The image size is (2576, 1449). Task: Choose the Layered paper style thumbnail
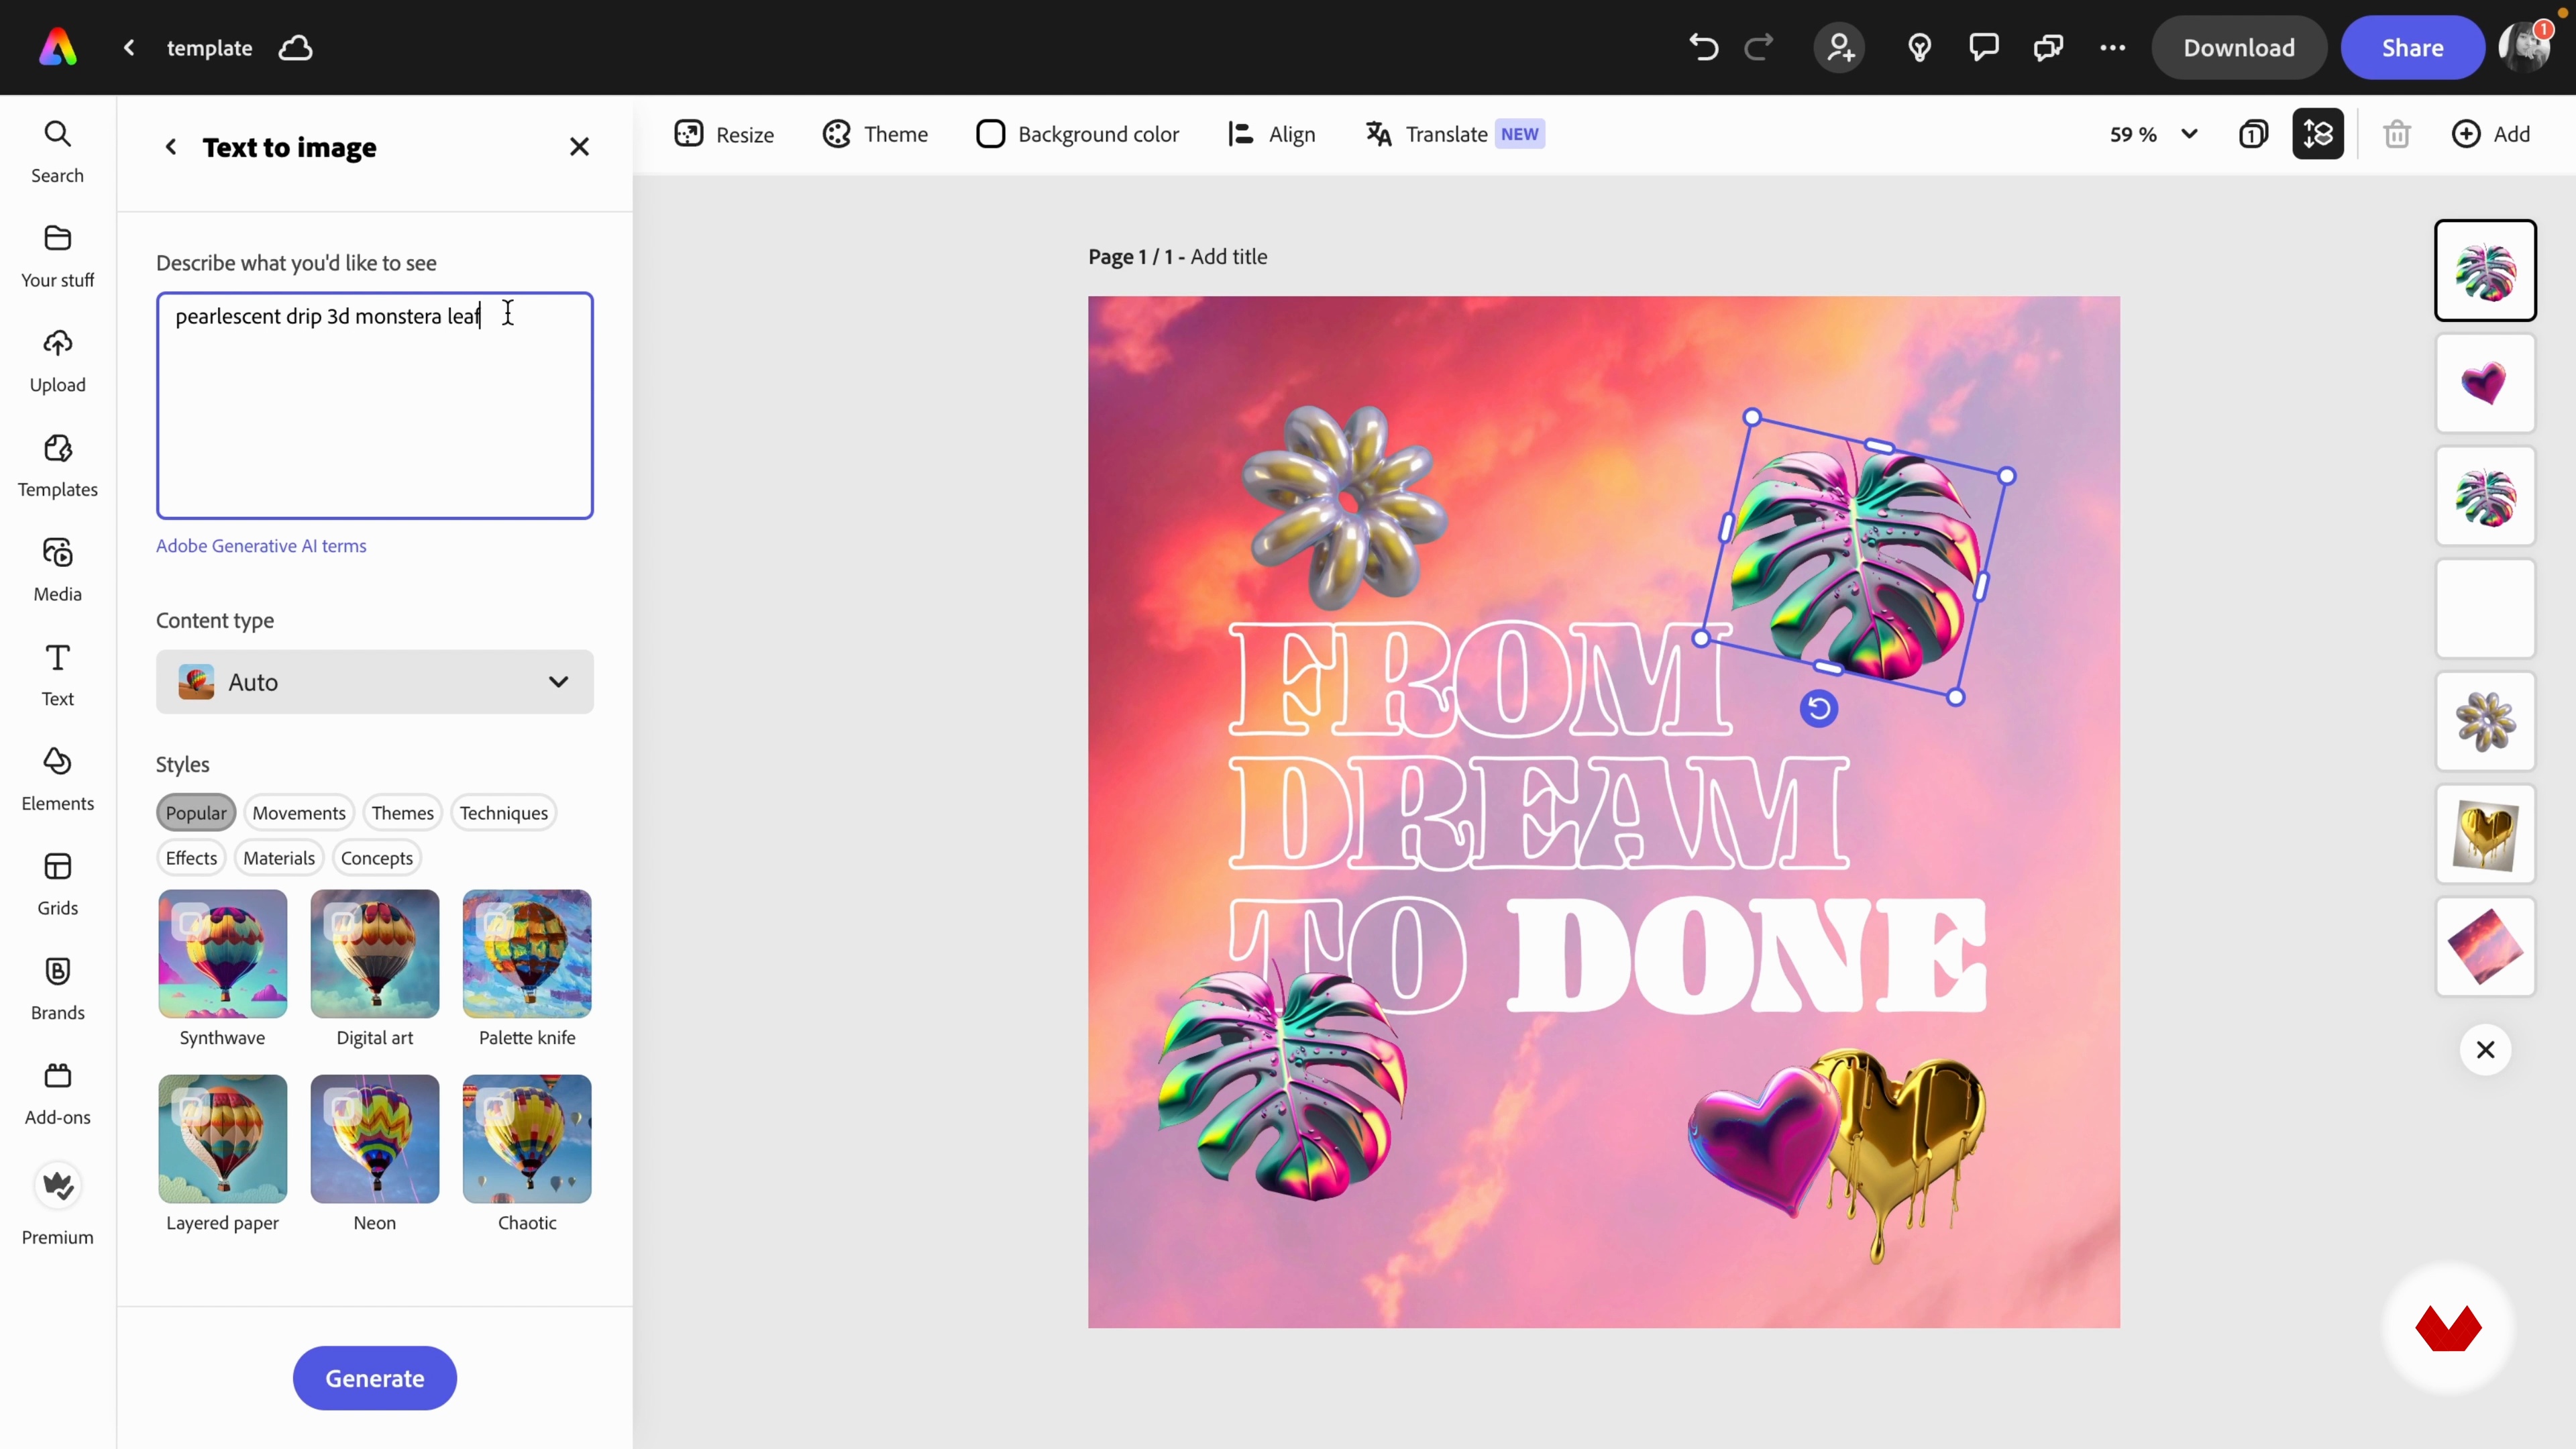223,1139
